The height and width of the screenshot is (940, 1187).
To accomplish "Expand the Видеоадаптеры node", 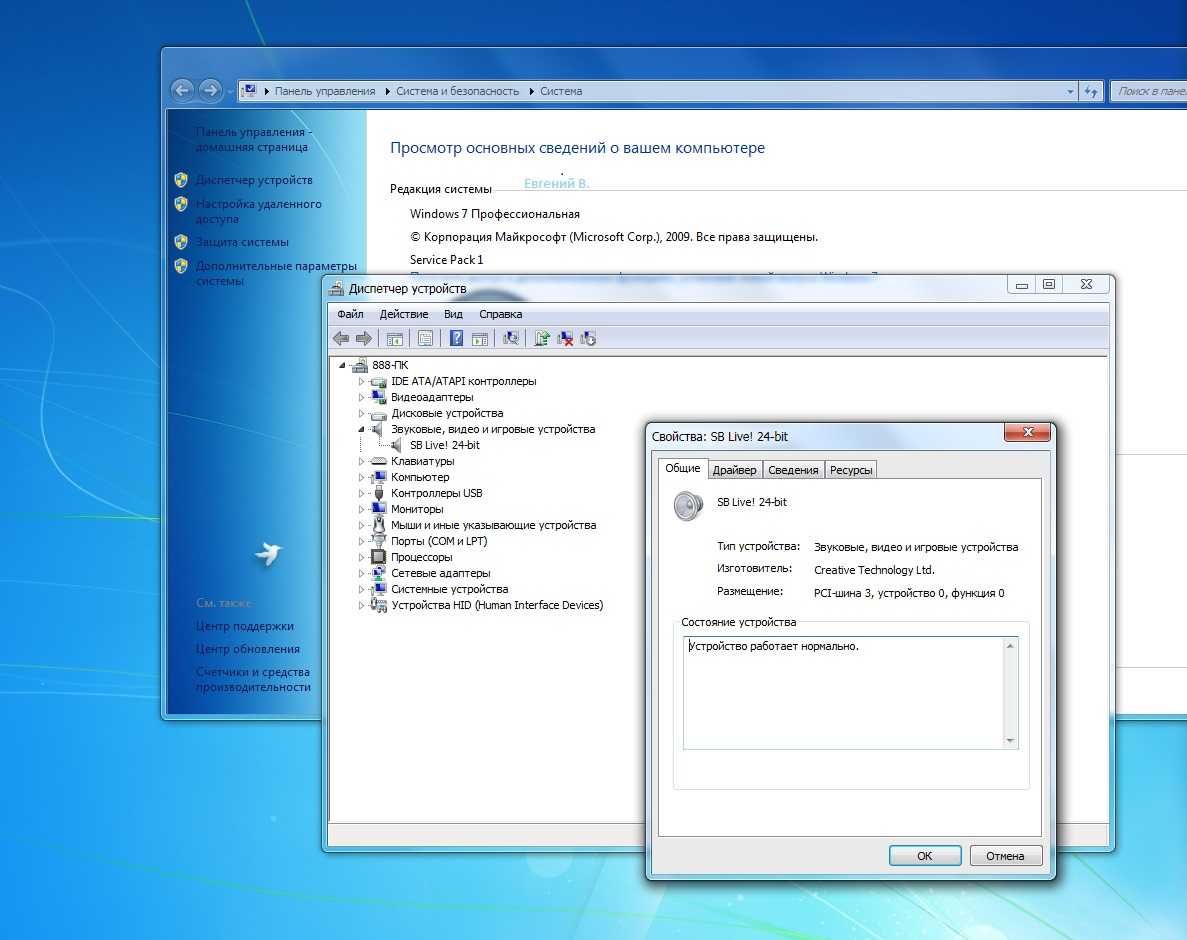I will point(361,397).
